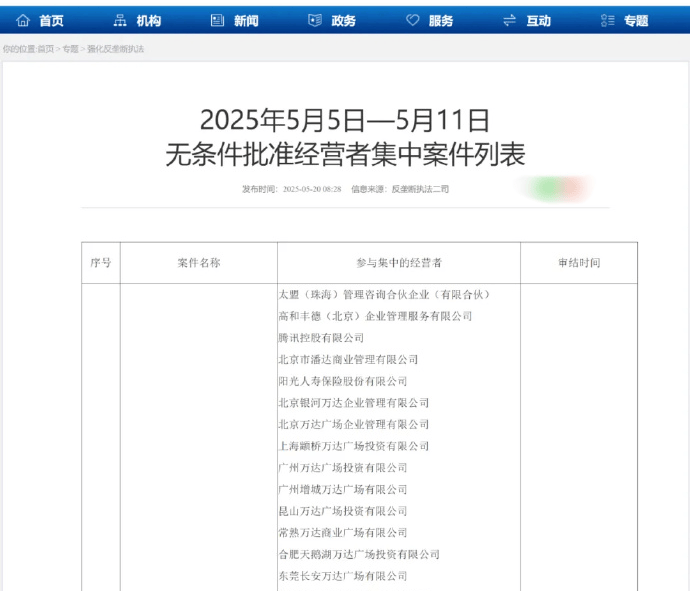The height and width of the screenshot is (591, 690).
Task: Click the row 常熟万达商业广场有限公司
Action: click(x=343, y=532)
